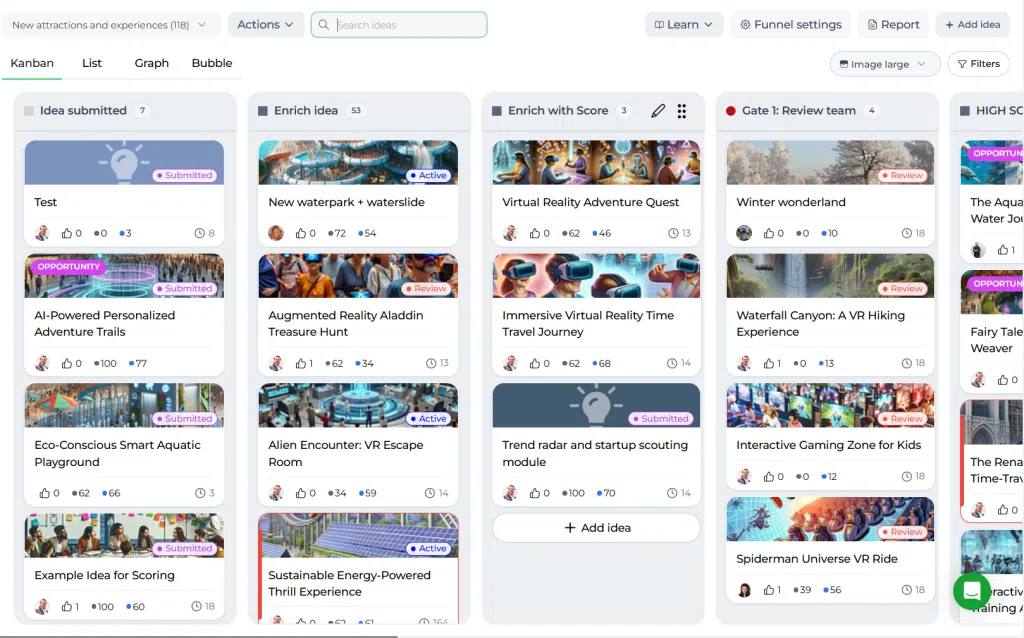Open the Image large view dropdown

(x=884, y=64)
